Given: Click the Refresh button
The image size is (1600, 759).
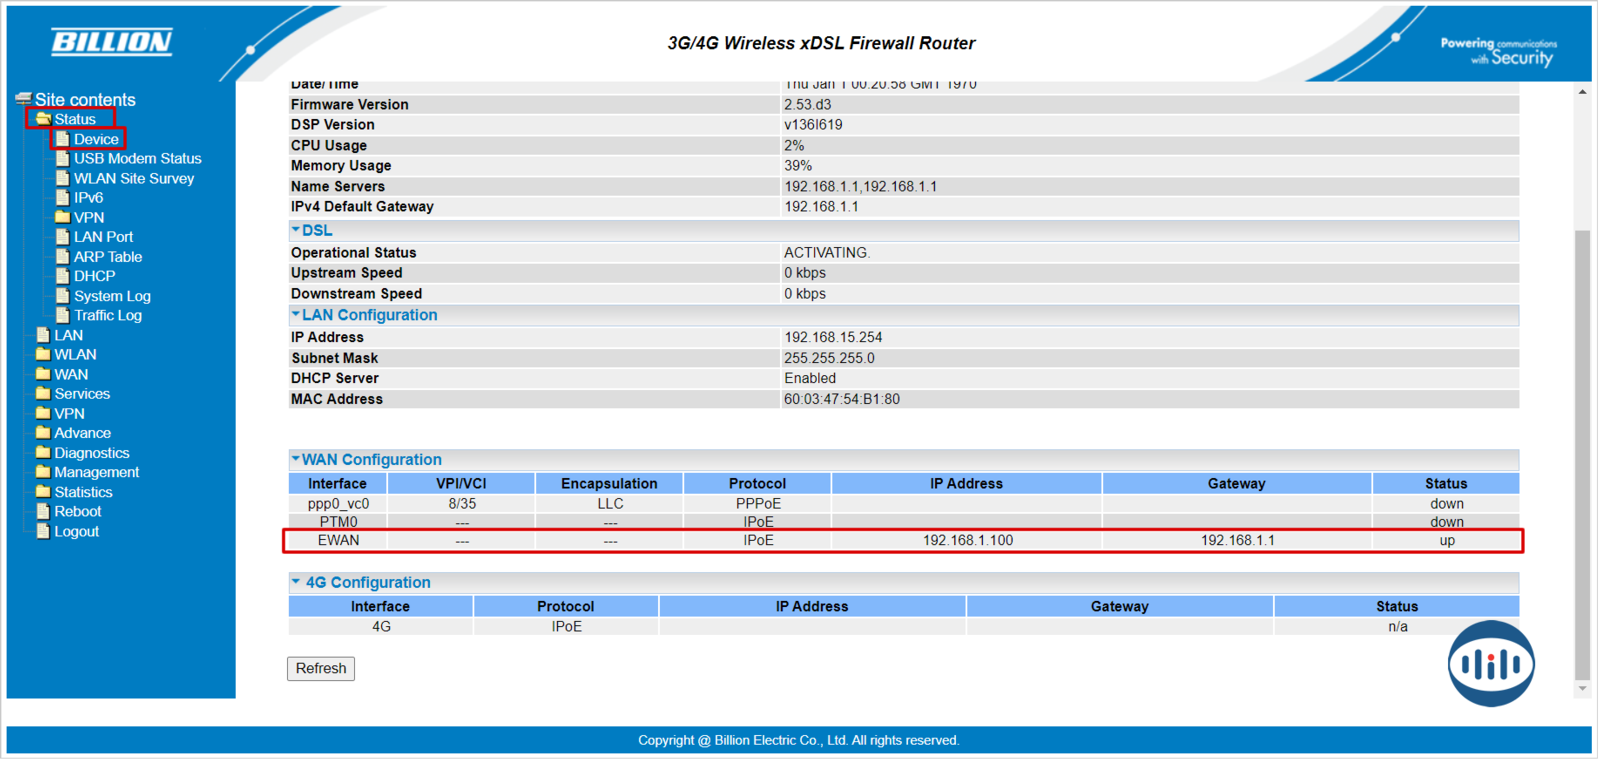Looking at the screenshot, I should point(321,668).
